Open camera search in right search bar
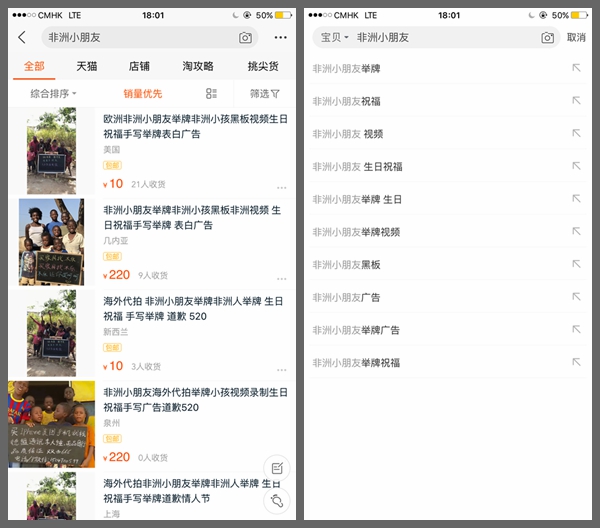This screenshot has height=528, width=600. tap(548, 37)
